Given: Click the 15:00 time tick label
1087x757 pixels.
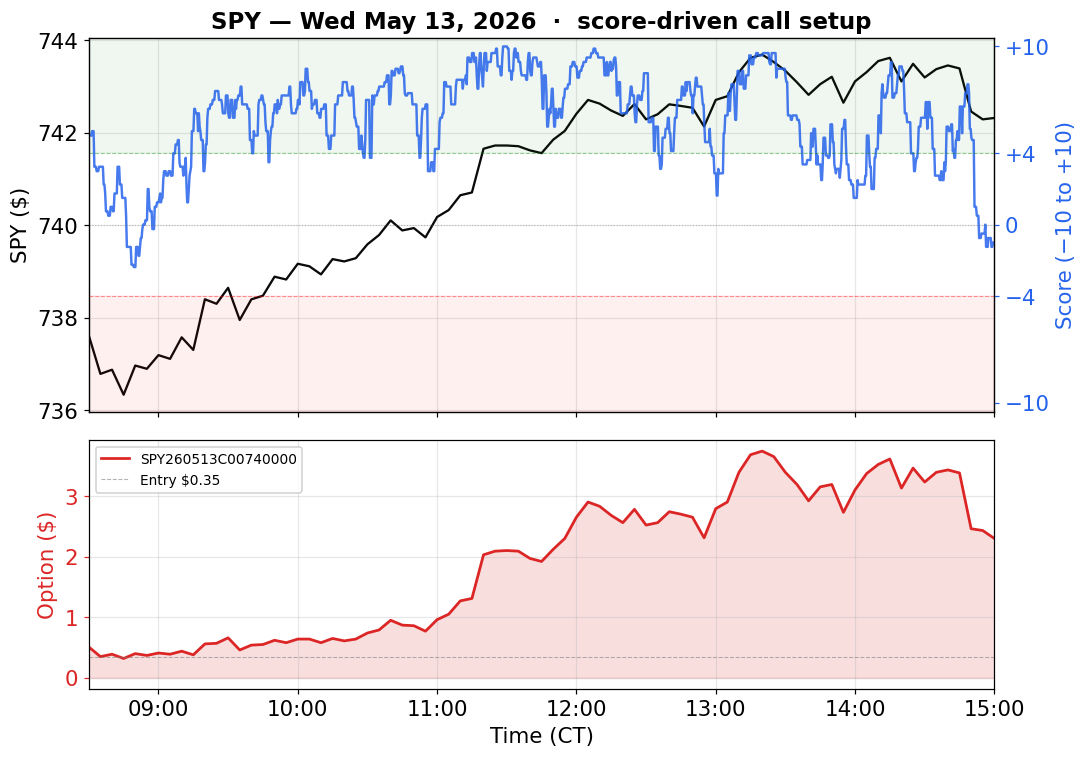Looking at the screenshot, I should 995,708.
